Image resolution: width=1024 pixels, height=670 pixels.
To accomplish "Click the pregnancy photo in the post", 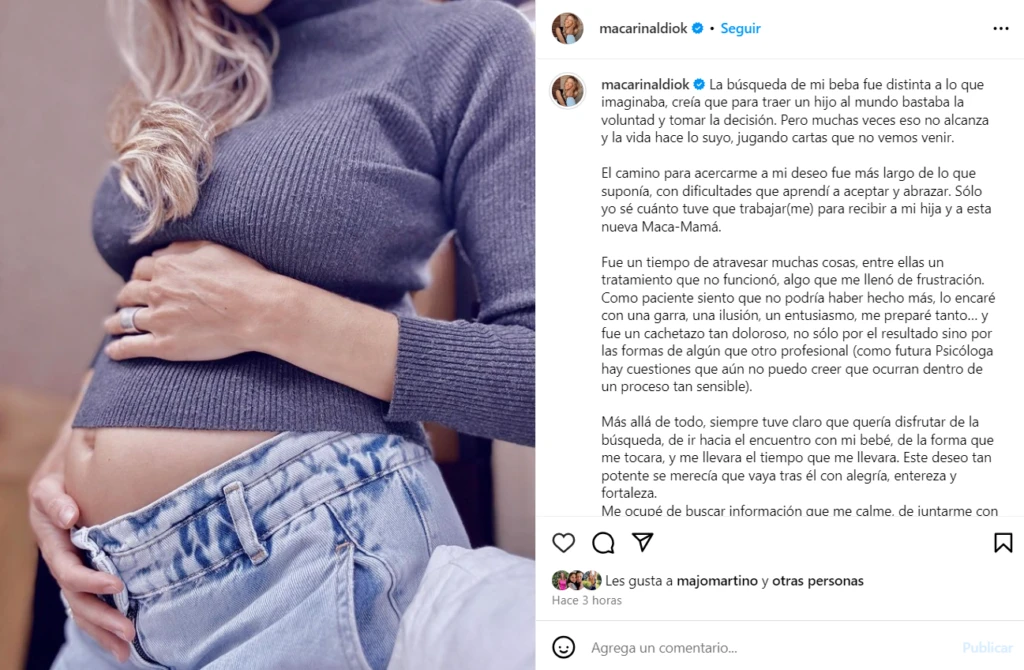I will pos(268,335).
